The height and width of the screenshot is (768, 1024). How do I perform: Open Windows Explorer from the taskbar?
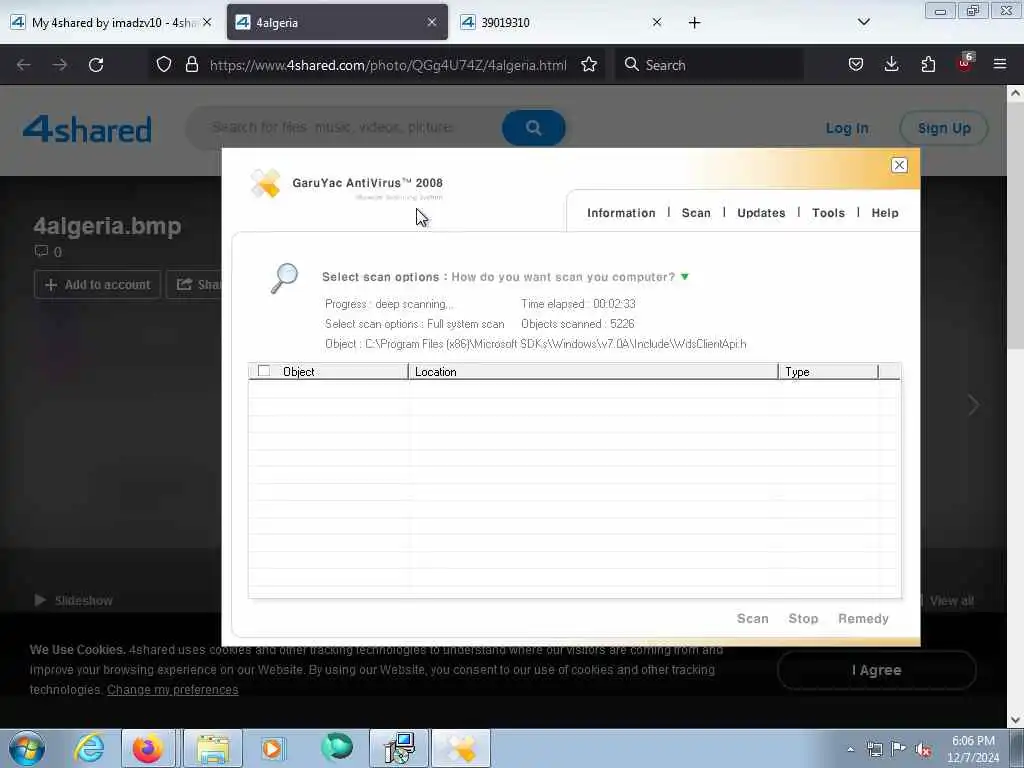[x=213, y=748]
